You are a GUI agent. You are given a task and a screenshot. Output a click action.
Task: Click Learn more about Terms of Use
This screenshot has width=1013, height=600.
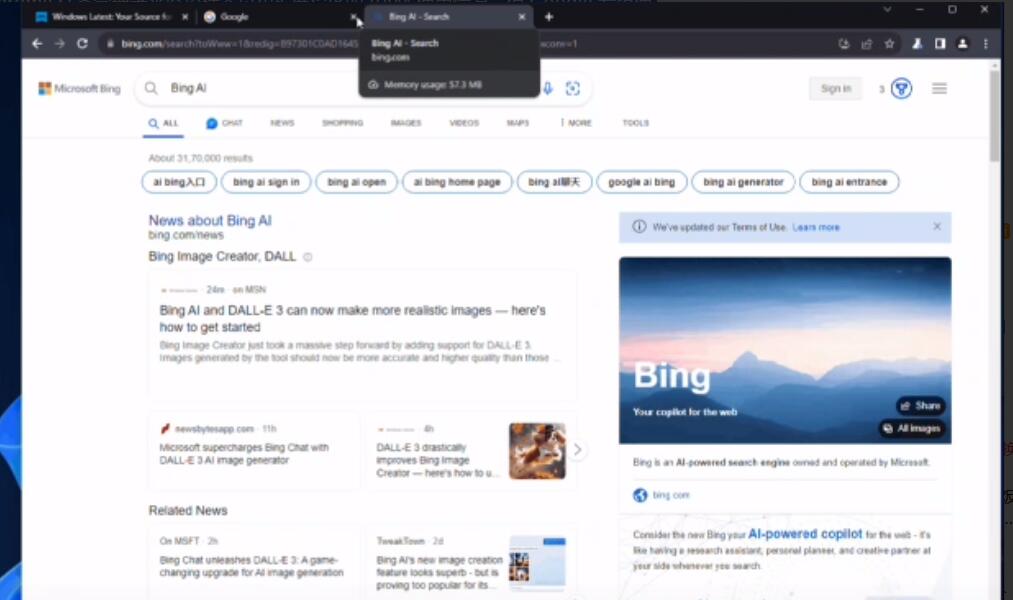[816, 227]
